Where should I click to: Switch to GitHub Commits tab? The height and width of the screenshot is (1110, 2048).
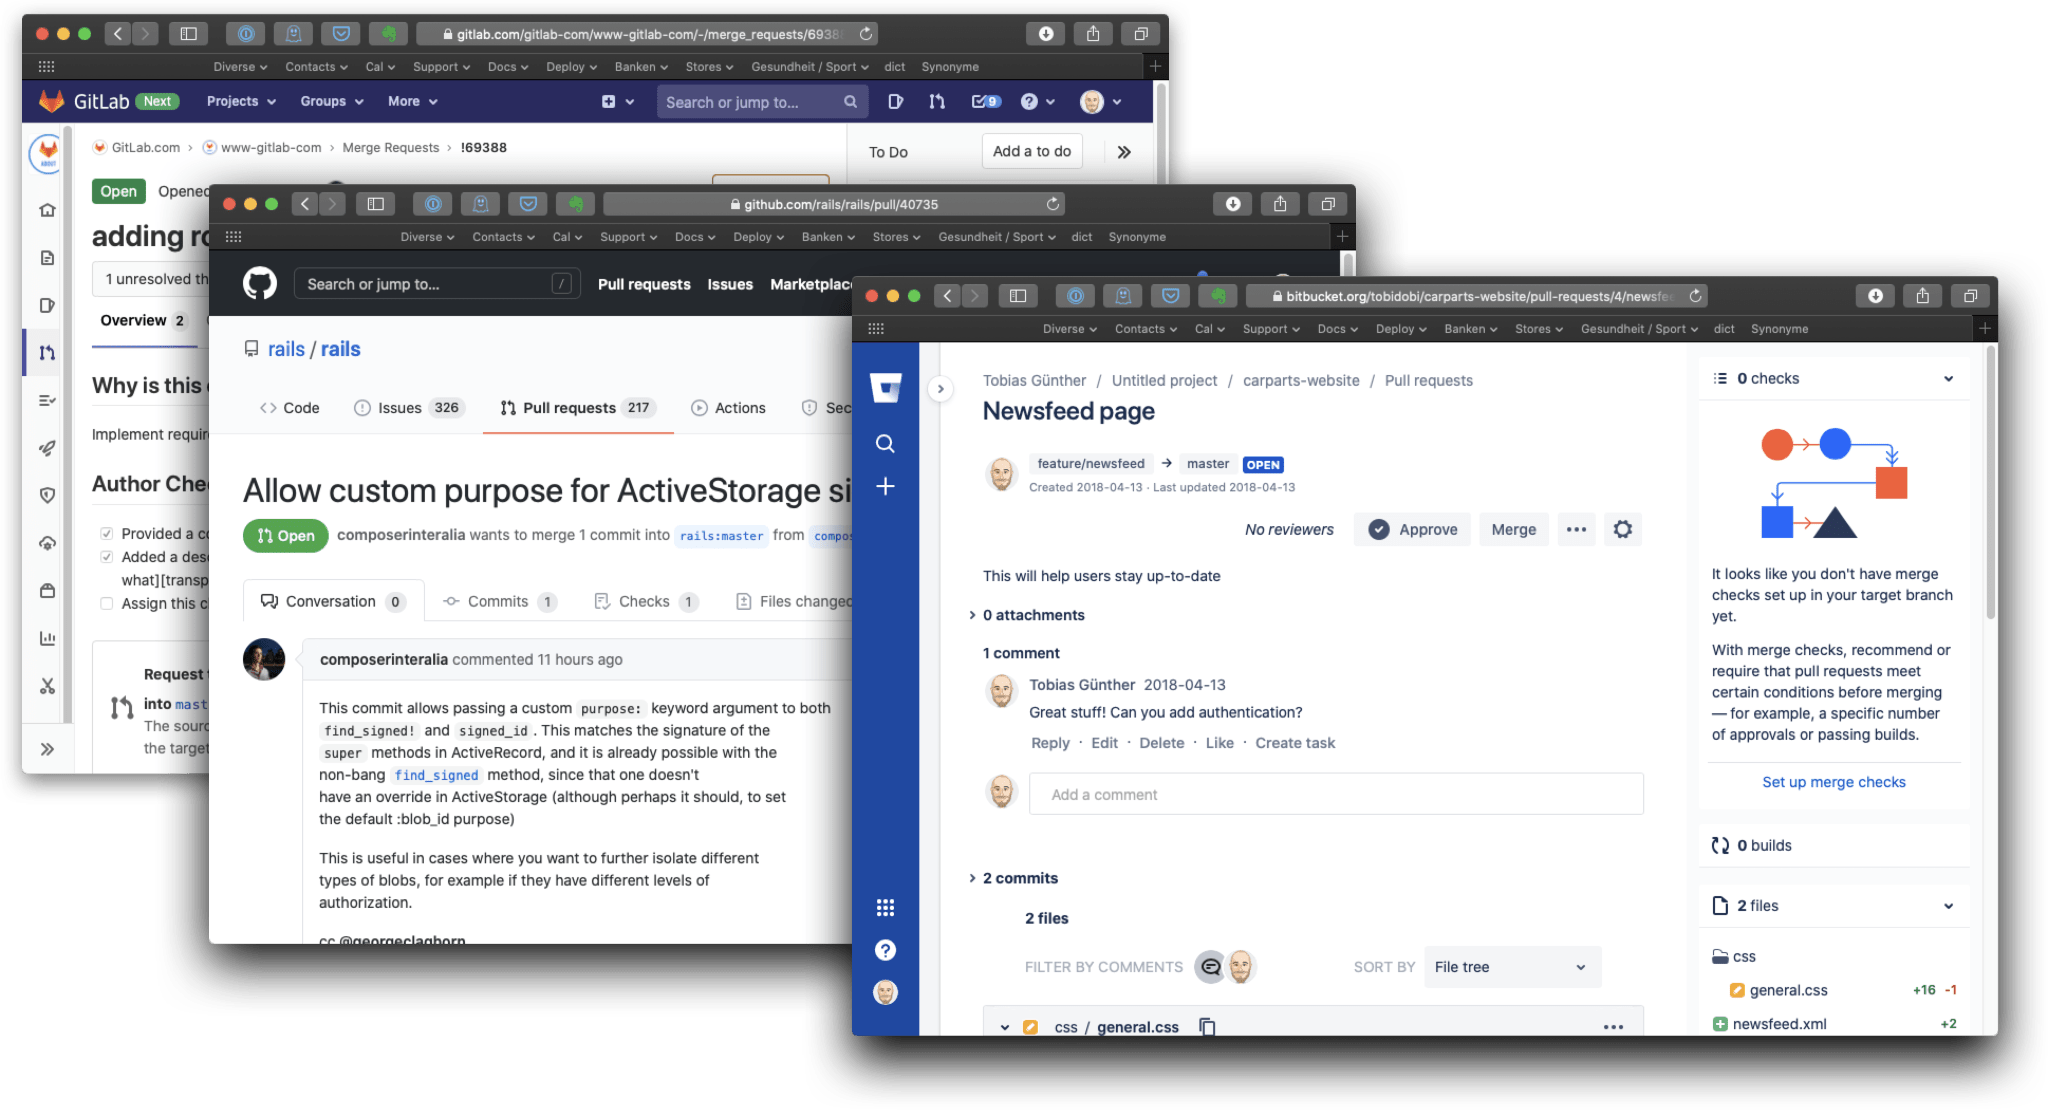(x=498, y=601)
